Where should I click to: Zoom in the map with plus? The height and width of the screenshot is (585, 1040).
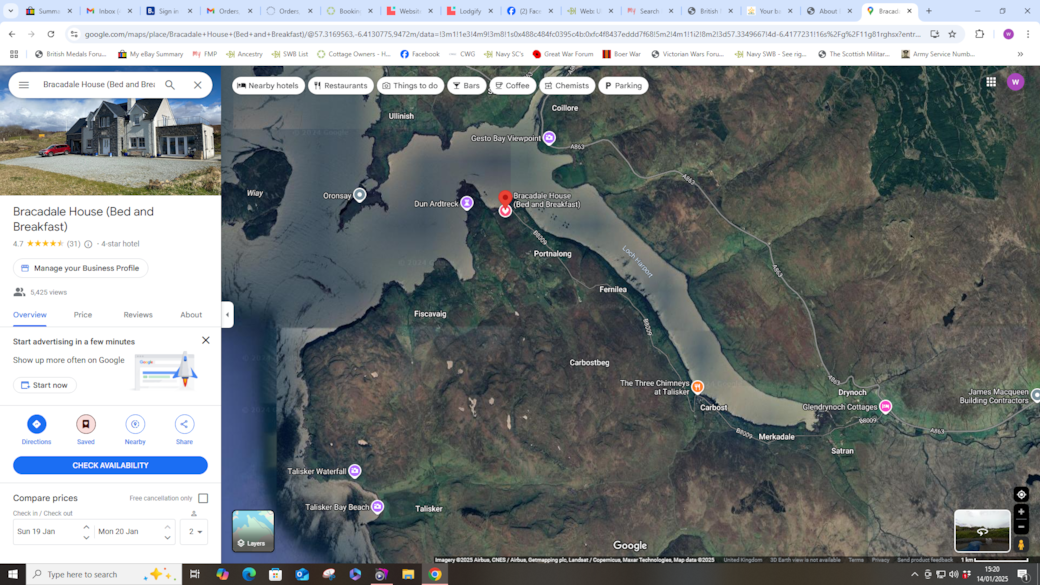coord(1021,512)
